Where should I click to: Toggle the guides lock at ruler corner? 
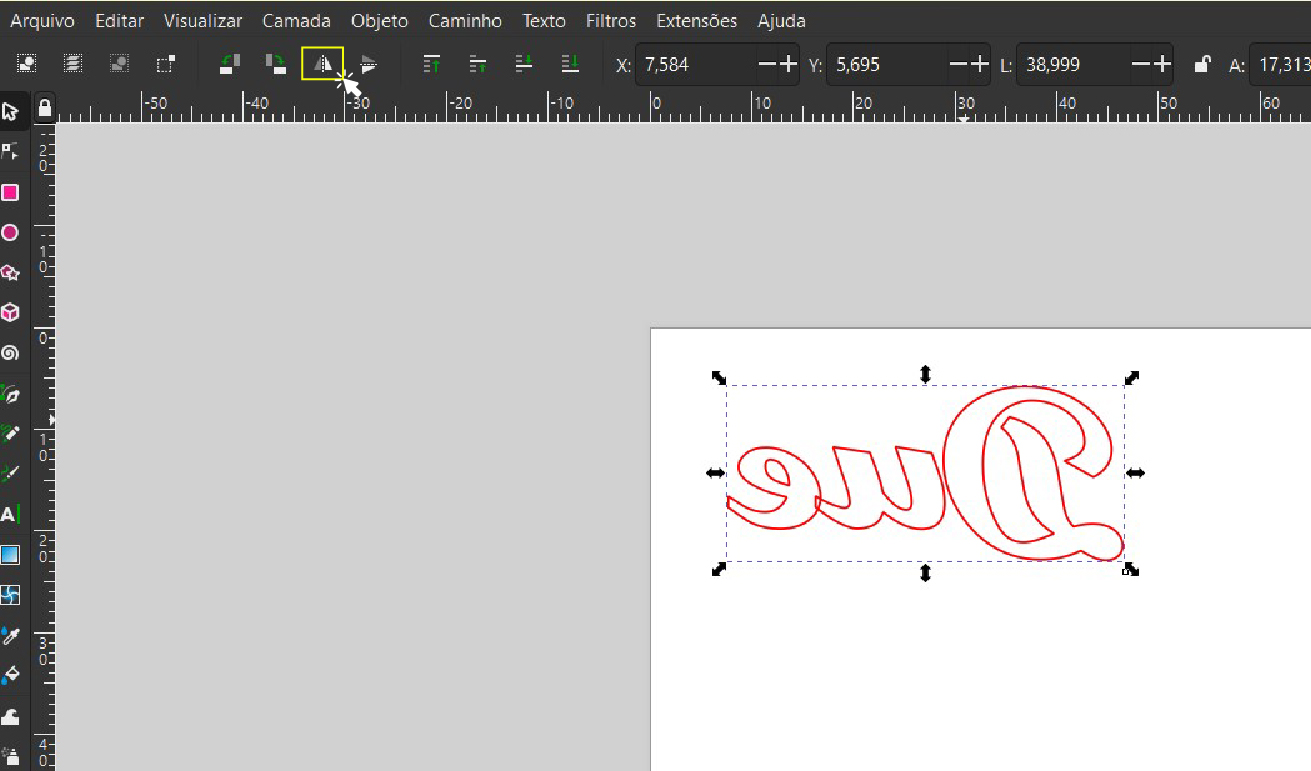44,107
